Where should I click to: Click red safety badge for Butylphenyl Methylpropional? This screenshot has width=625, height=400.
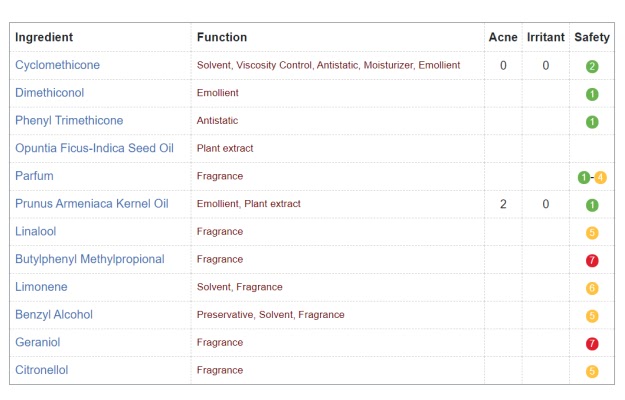click(592, 260)
